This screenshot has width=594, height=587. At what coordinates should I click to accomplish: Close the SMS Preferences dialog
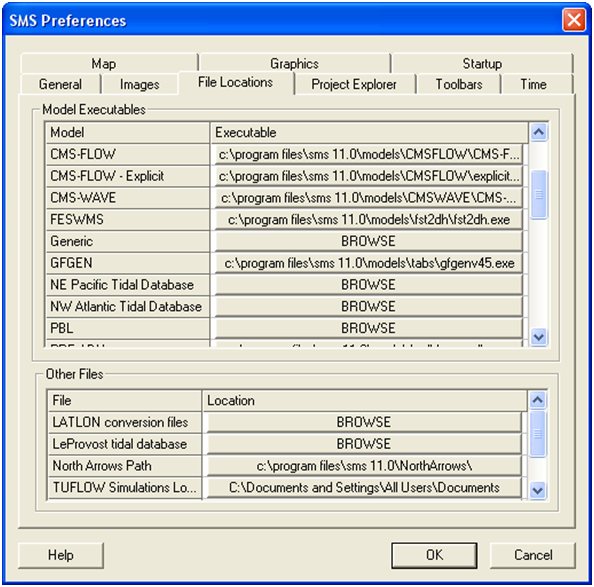[x=574, y=20]
